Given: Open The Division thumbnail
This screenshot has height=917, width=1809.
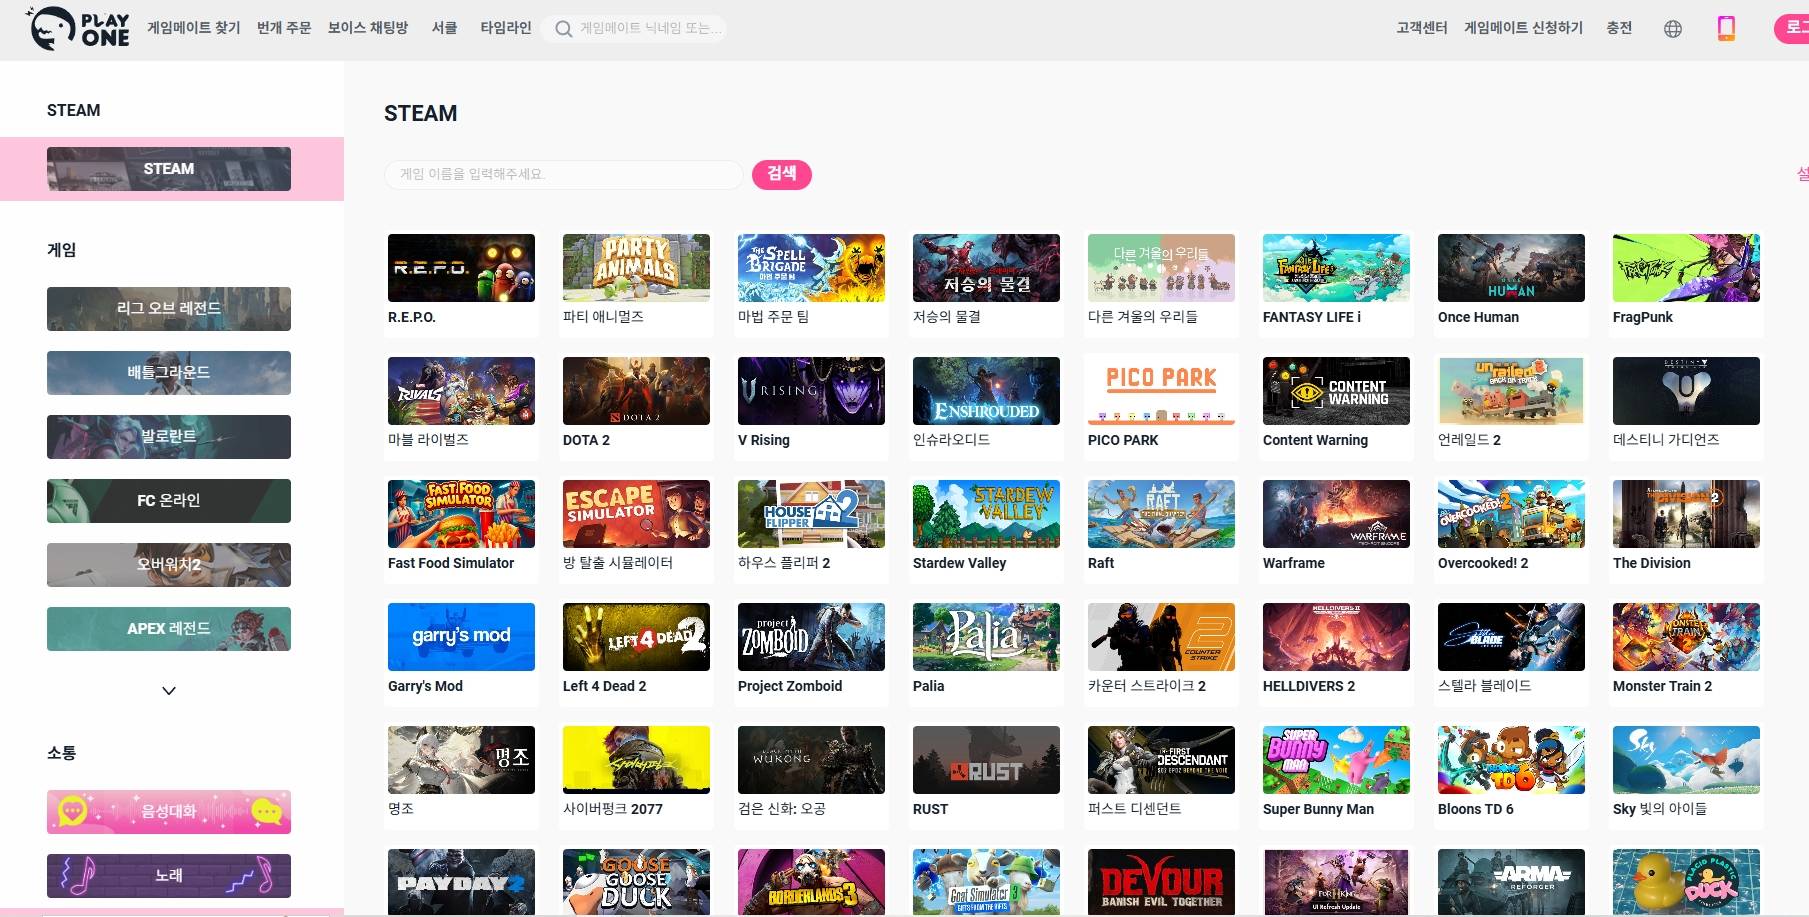Looking at the screenshot, I should [x=1686, y=514].
